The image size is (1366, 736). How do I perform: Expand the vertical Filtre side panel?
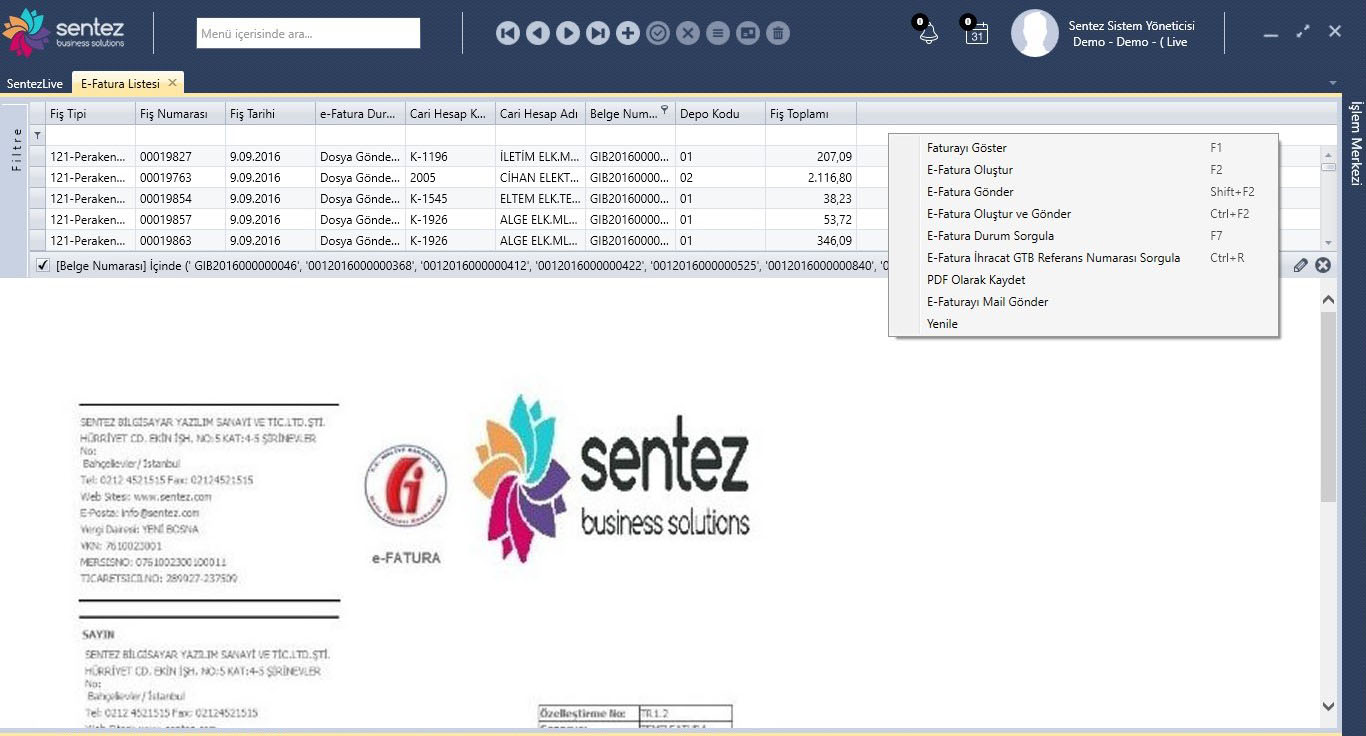[15, 150]
